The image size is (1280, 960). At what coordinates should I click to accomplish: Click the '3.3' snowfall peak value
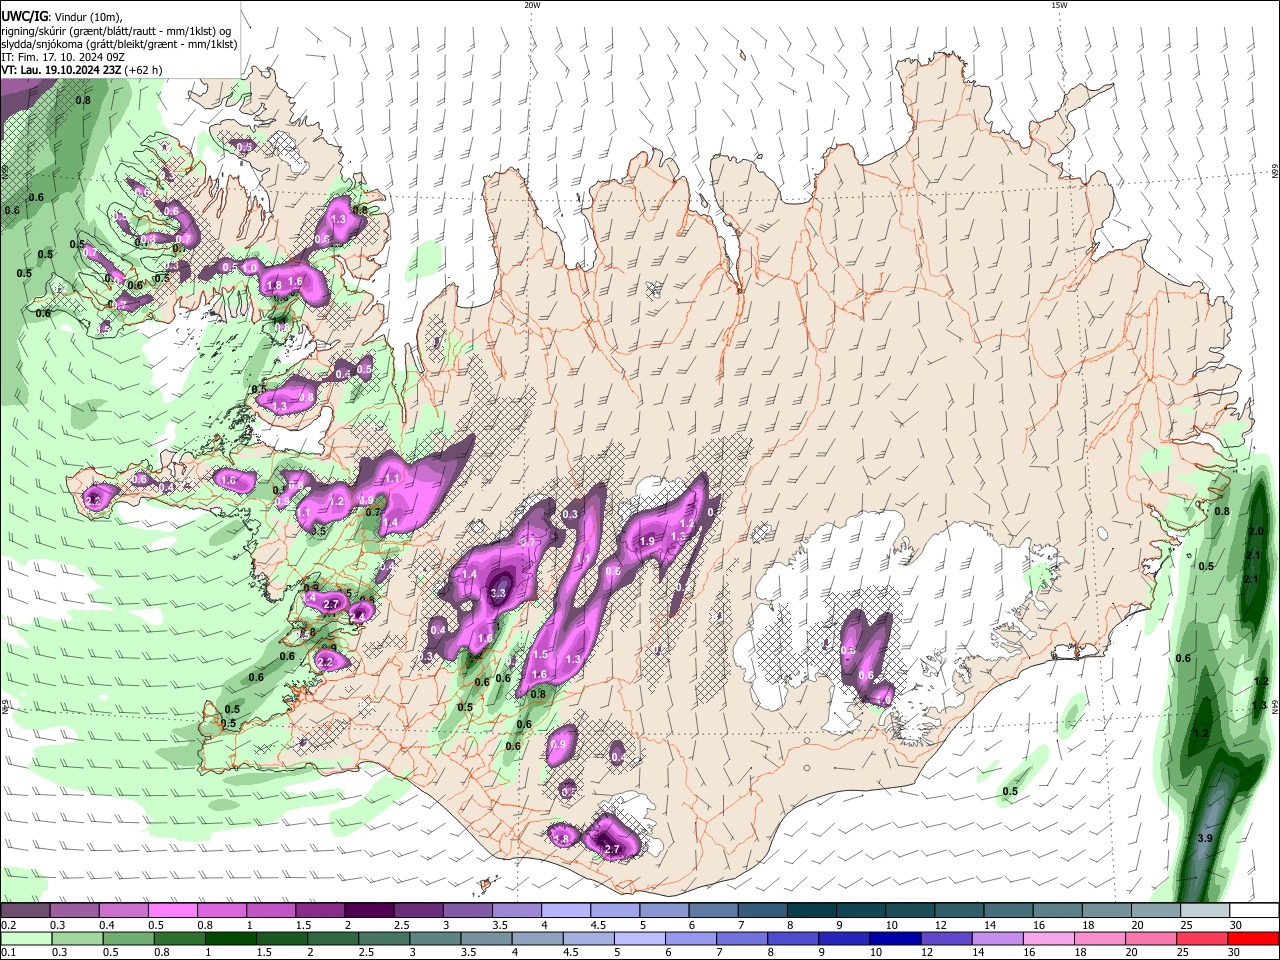[x=499, y=593]
